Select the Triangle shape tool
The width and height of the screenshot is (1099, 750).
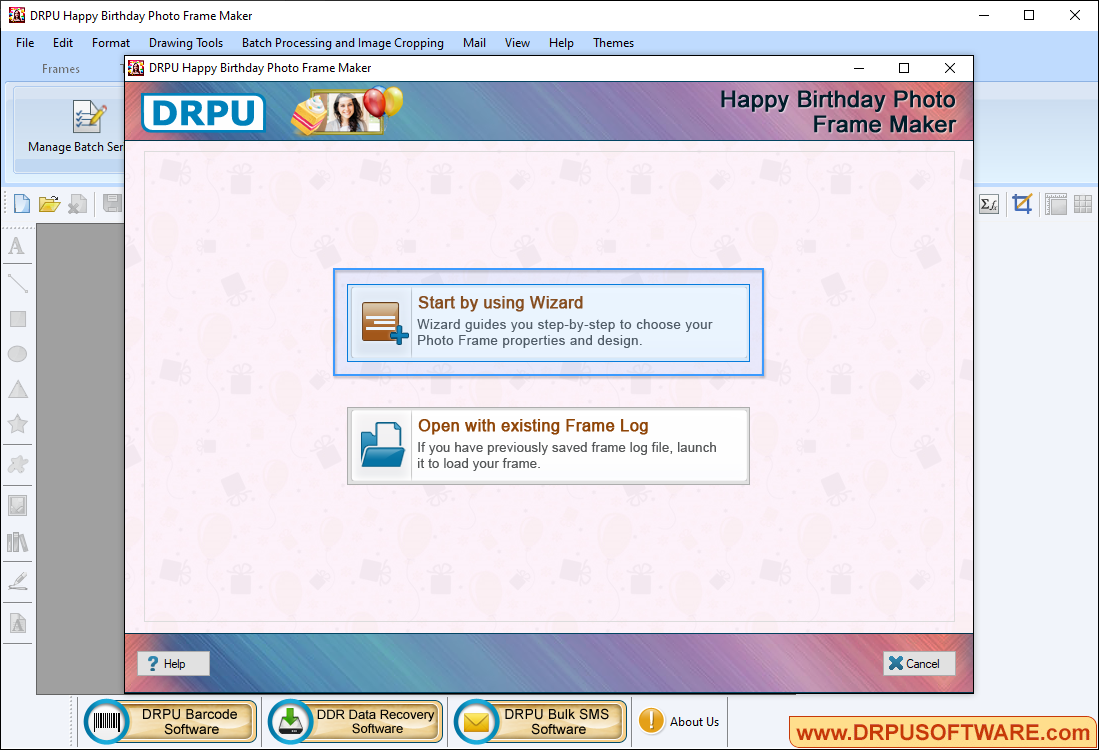(x=16, y=389)
